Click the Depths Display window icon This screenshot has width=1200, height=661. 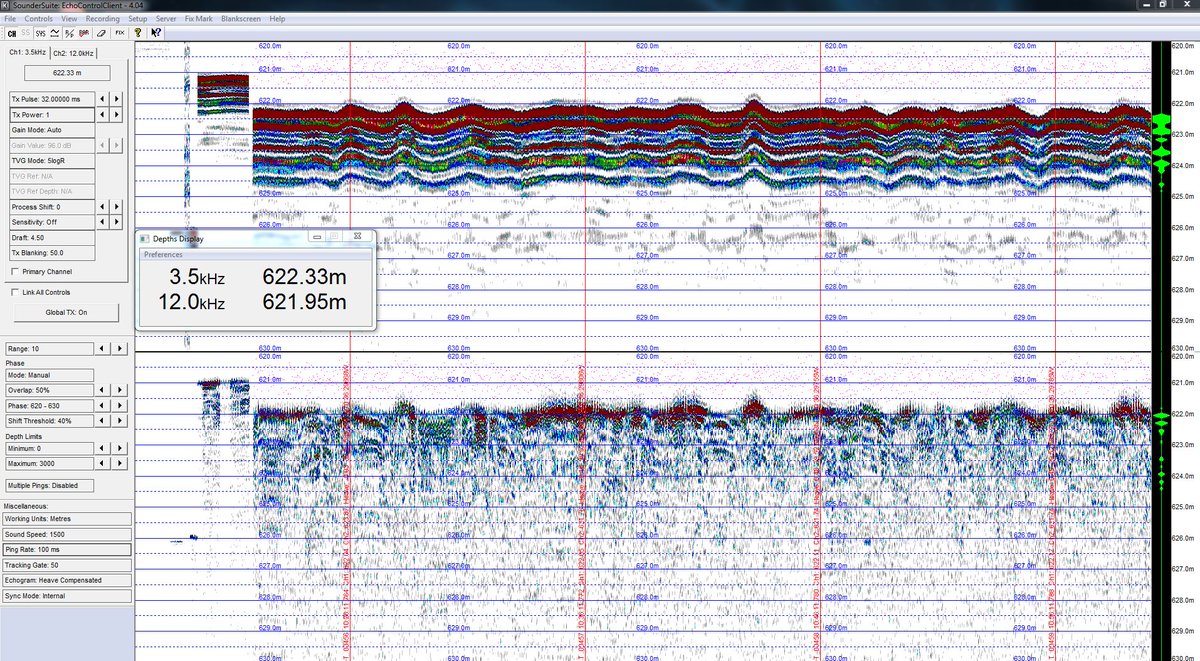145,239
